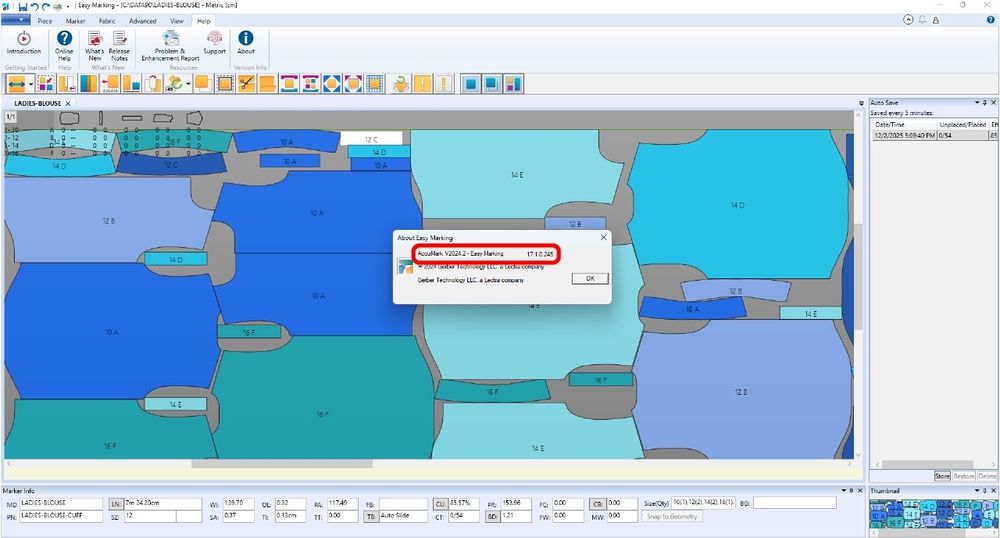This screenshot has height=538, width=1000.
Task: Click the first single blue square view icon
Action: pyautogui.click(x=471, y=84)
